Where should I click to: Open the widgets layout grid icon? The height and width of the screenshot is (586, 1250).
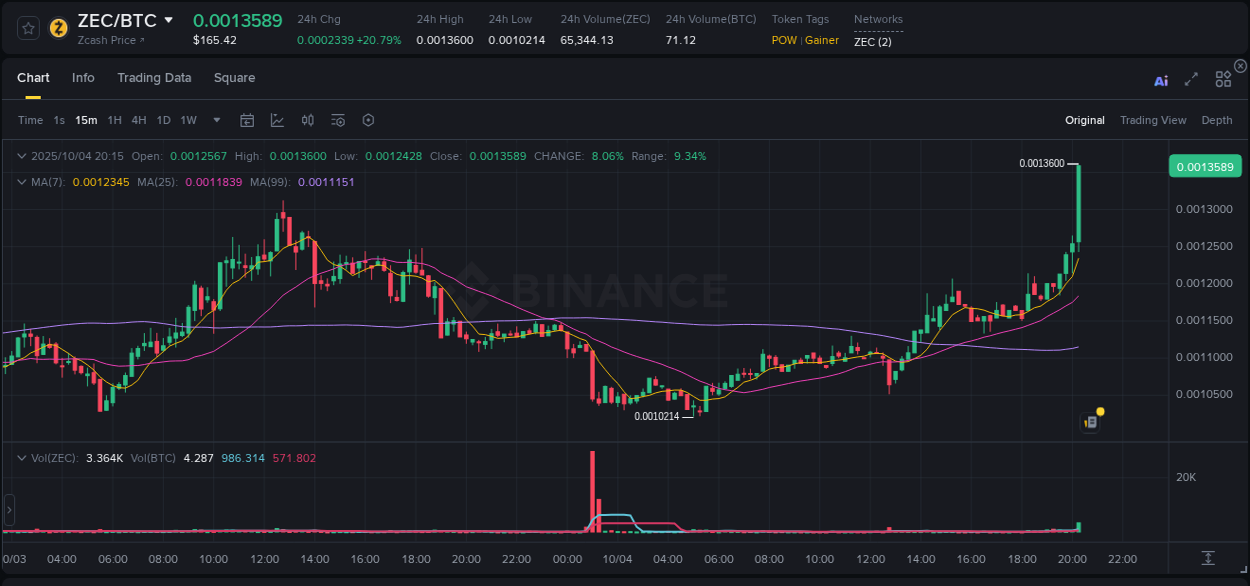click(1222, 79)
